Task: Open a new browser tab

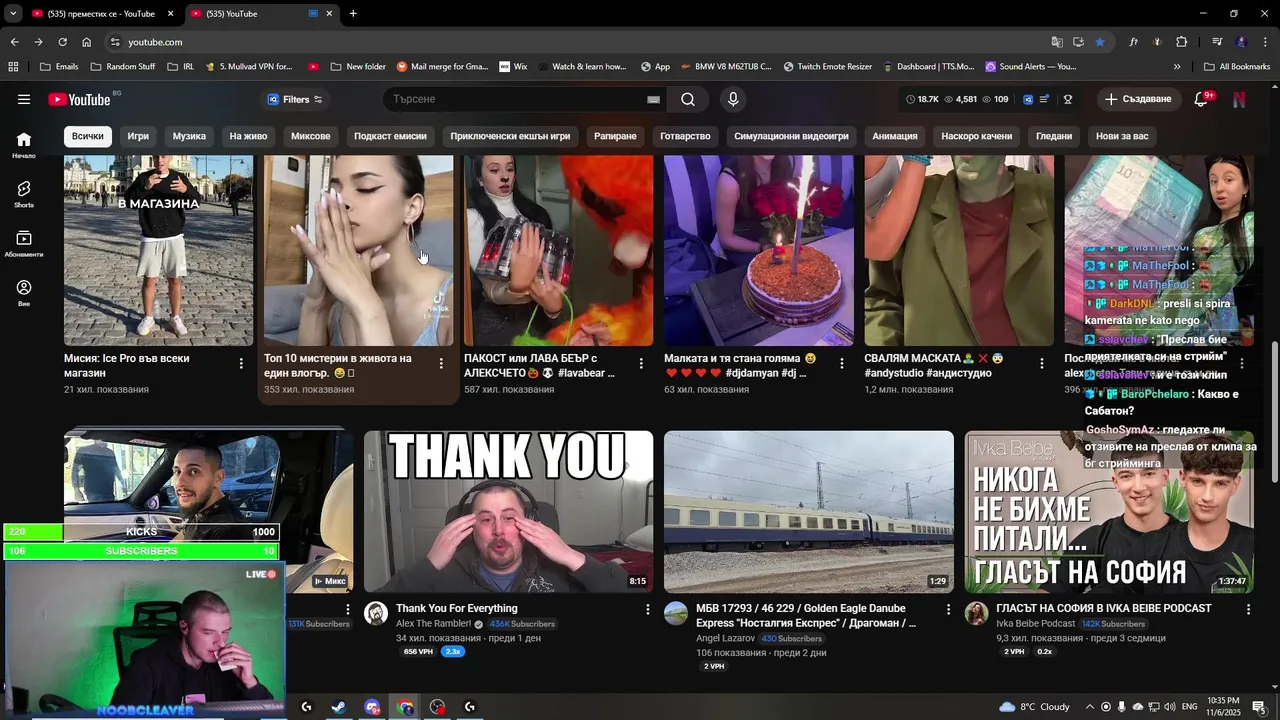Action: coord(353,14)
